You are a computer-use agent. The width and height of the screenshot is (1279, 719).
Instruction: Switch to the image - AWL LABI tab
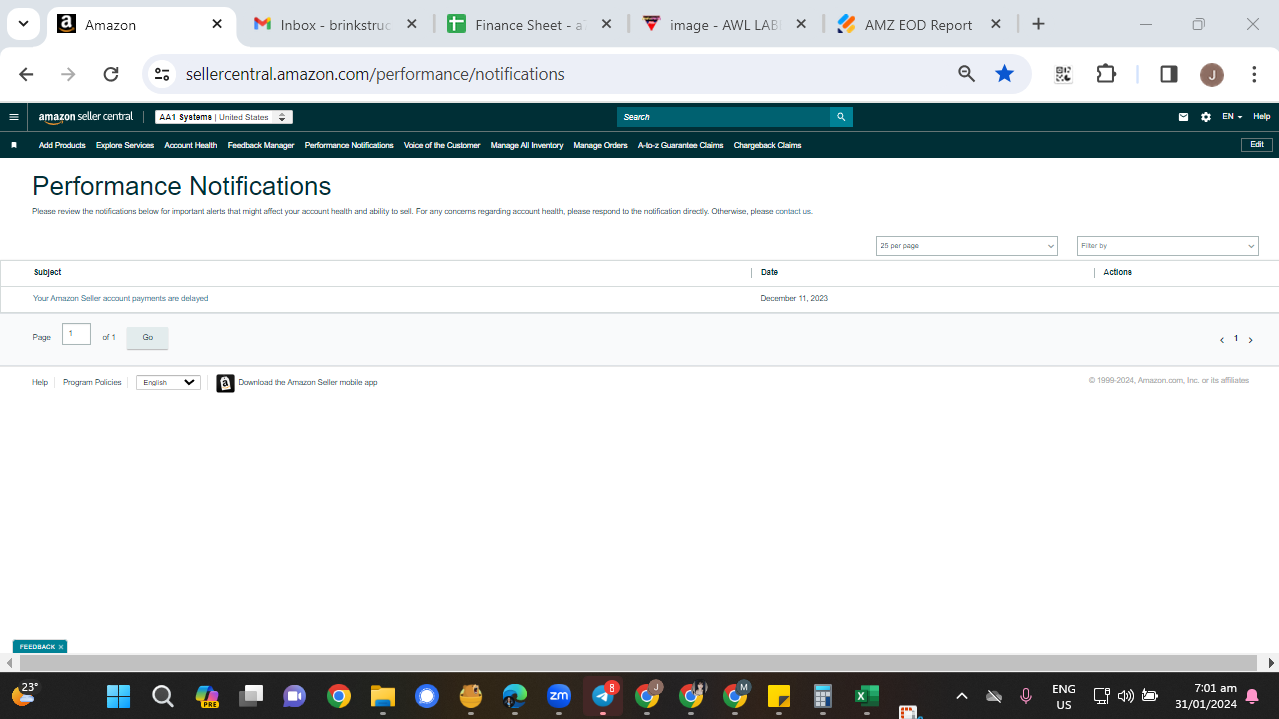click(726, 25)
